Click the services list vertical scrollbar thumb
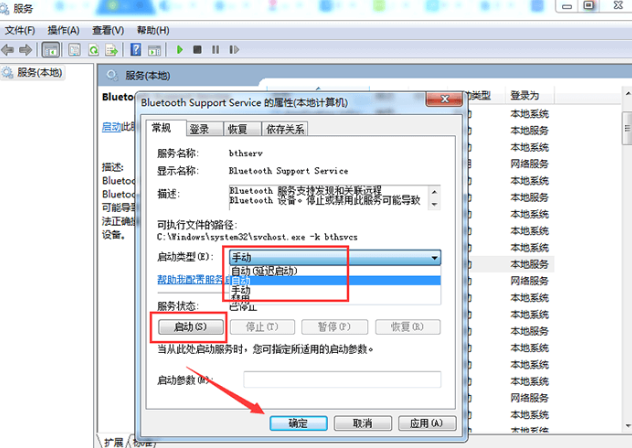The width and height of the screenshot is (632, 448). pyautogui.click(x=628, y=128)
